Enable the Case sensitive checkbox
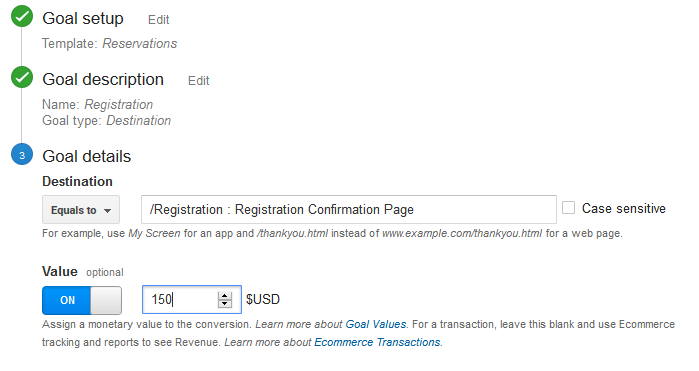699x371 pixels. [568, 208]
